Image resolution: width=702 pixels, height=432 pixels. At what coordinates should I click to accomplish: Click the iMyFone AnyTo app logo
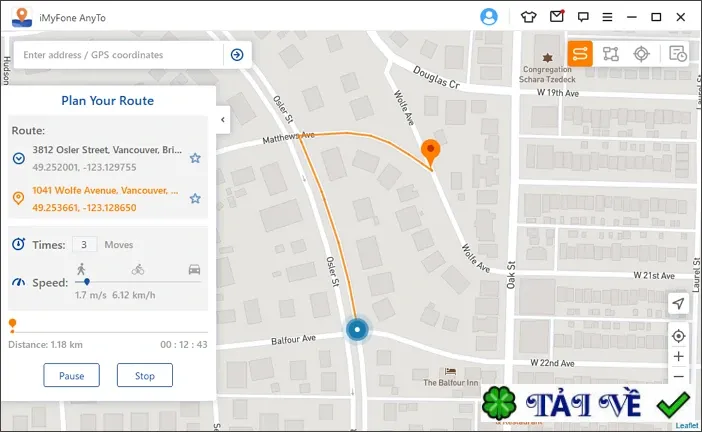(22, 17)
